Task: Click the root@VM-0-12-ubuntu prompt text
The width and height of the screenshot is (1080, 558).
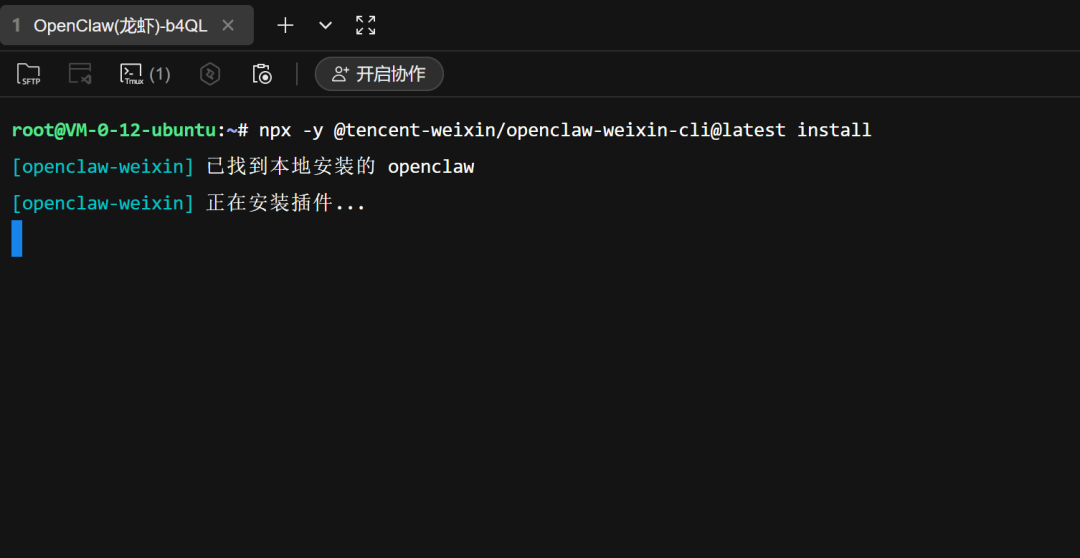Action: (x=114, y=130)
